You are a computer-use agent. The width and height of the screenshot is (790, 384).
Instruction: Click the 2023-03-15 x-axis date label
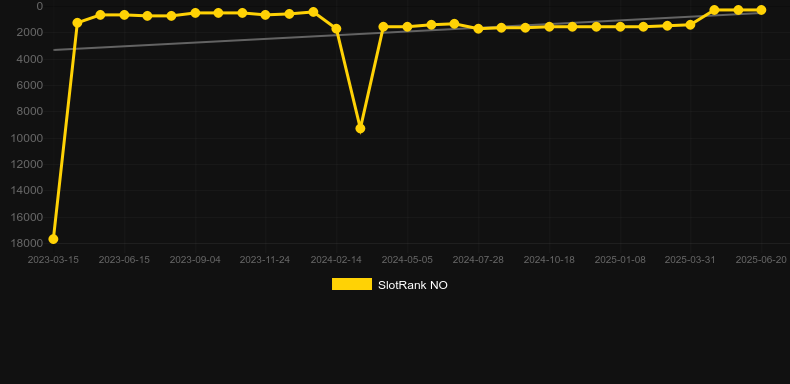click(x=53, y=260)
